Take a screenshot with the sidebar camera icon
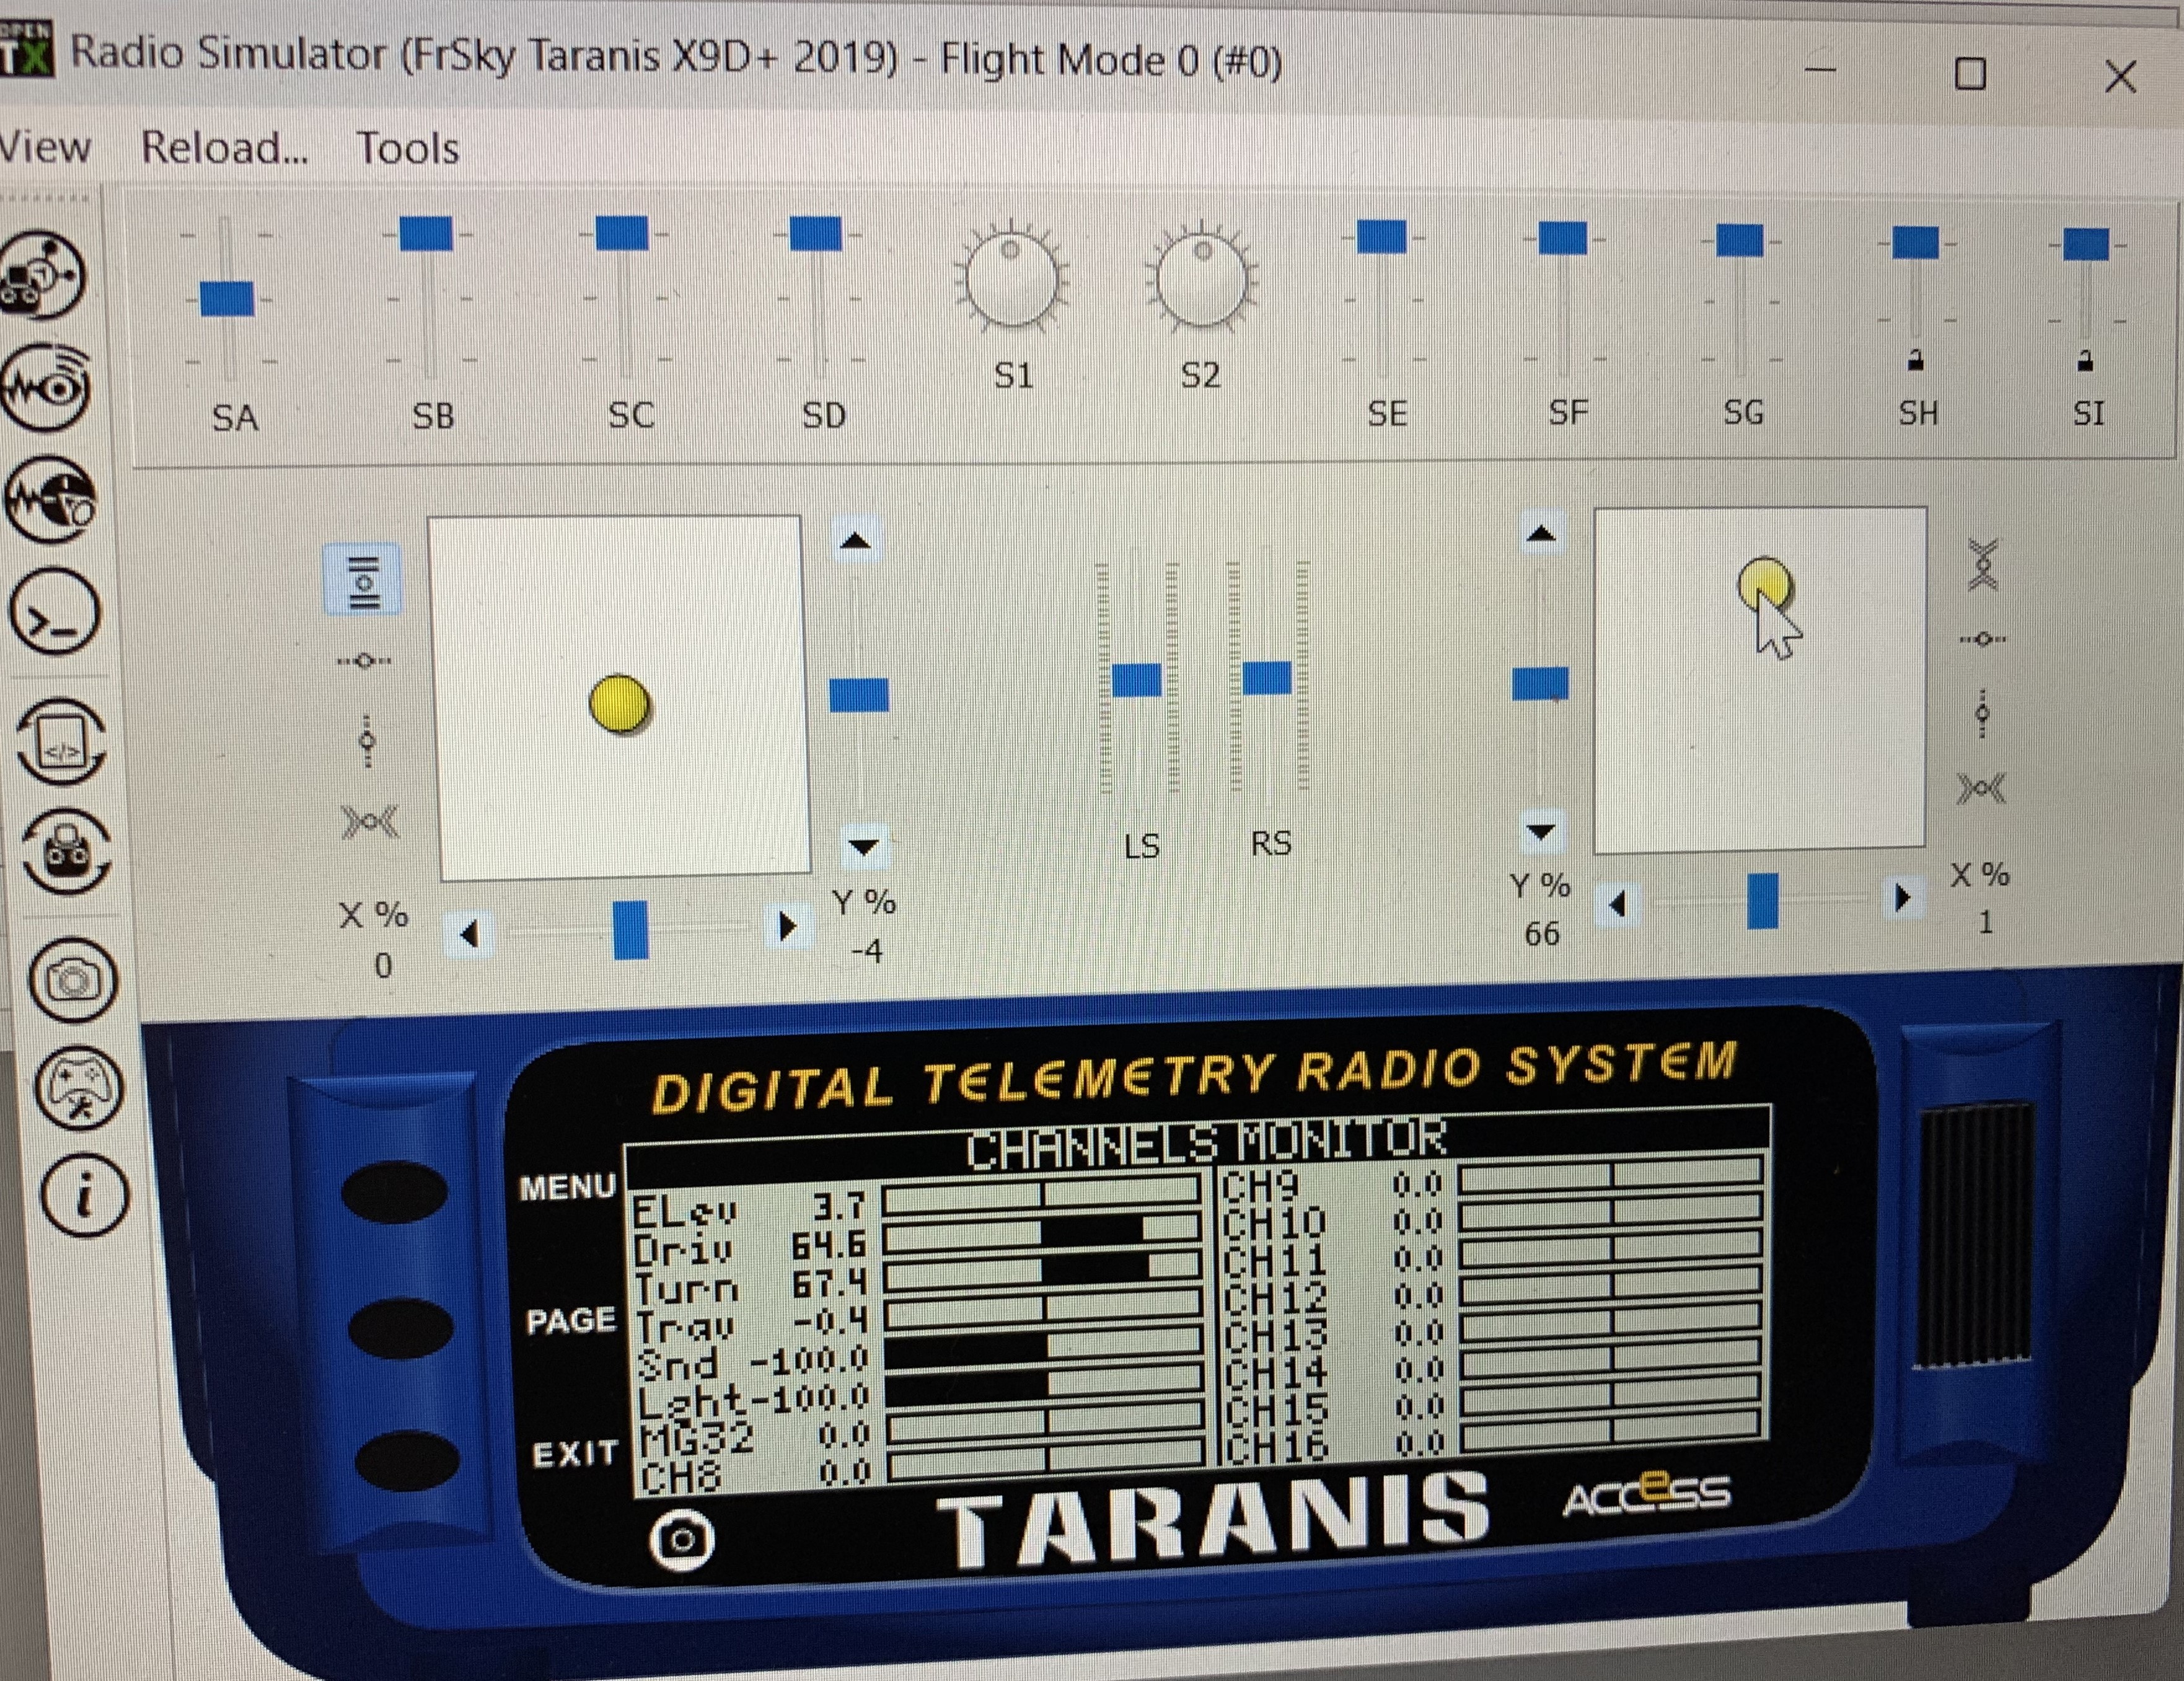Viewport: 2184px width, 1681px height. 74,980
